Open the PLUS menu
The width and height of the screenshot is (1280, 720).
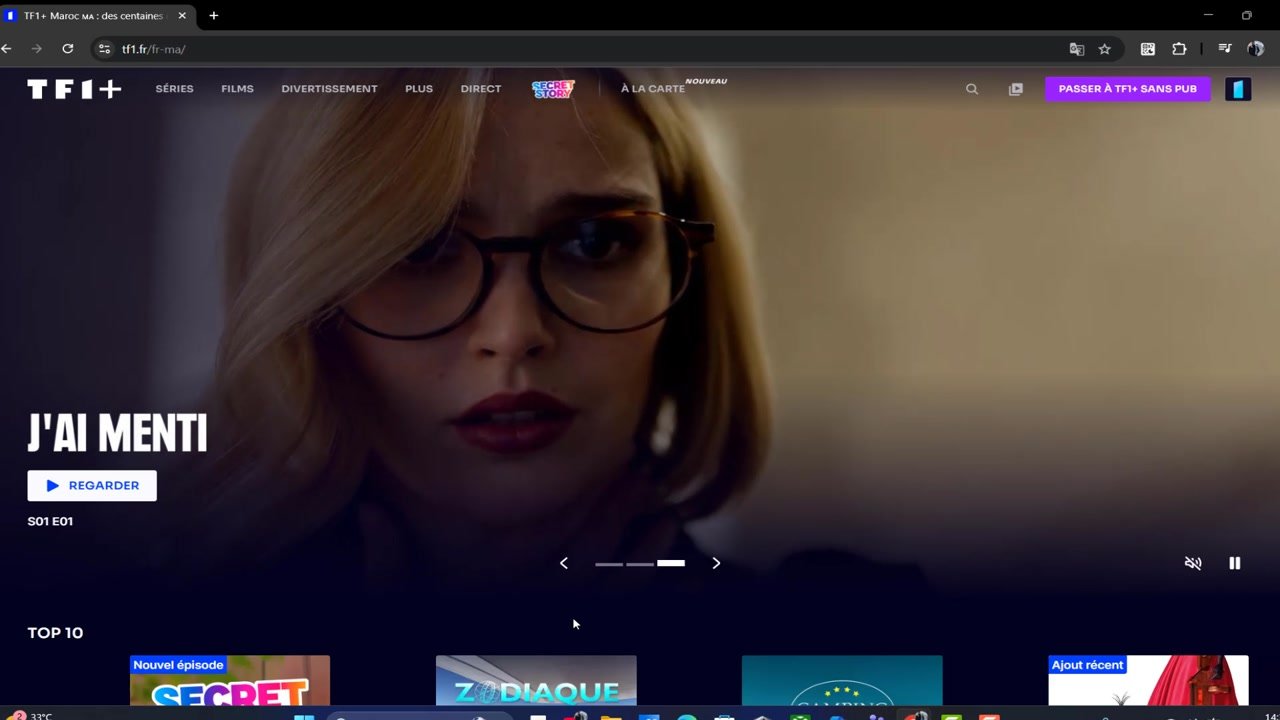(419, 89)
